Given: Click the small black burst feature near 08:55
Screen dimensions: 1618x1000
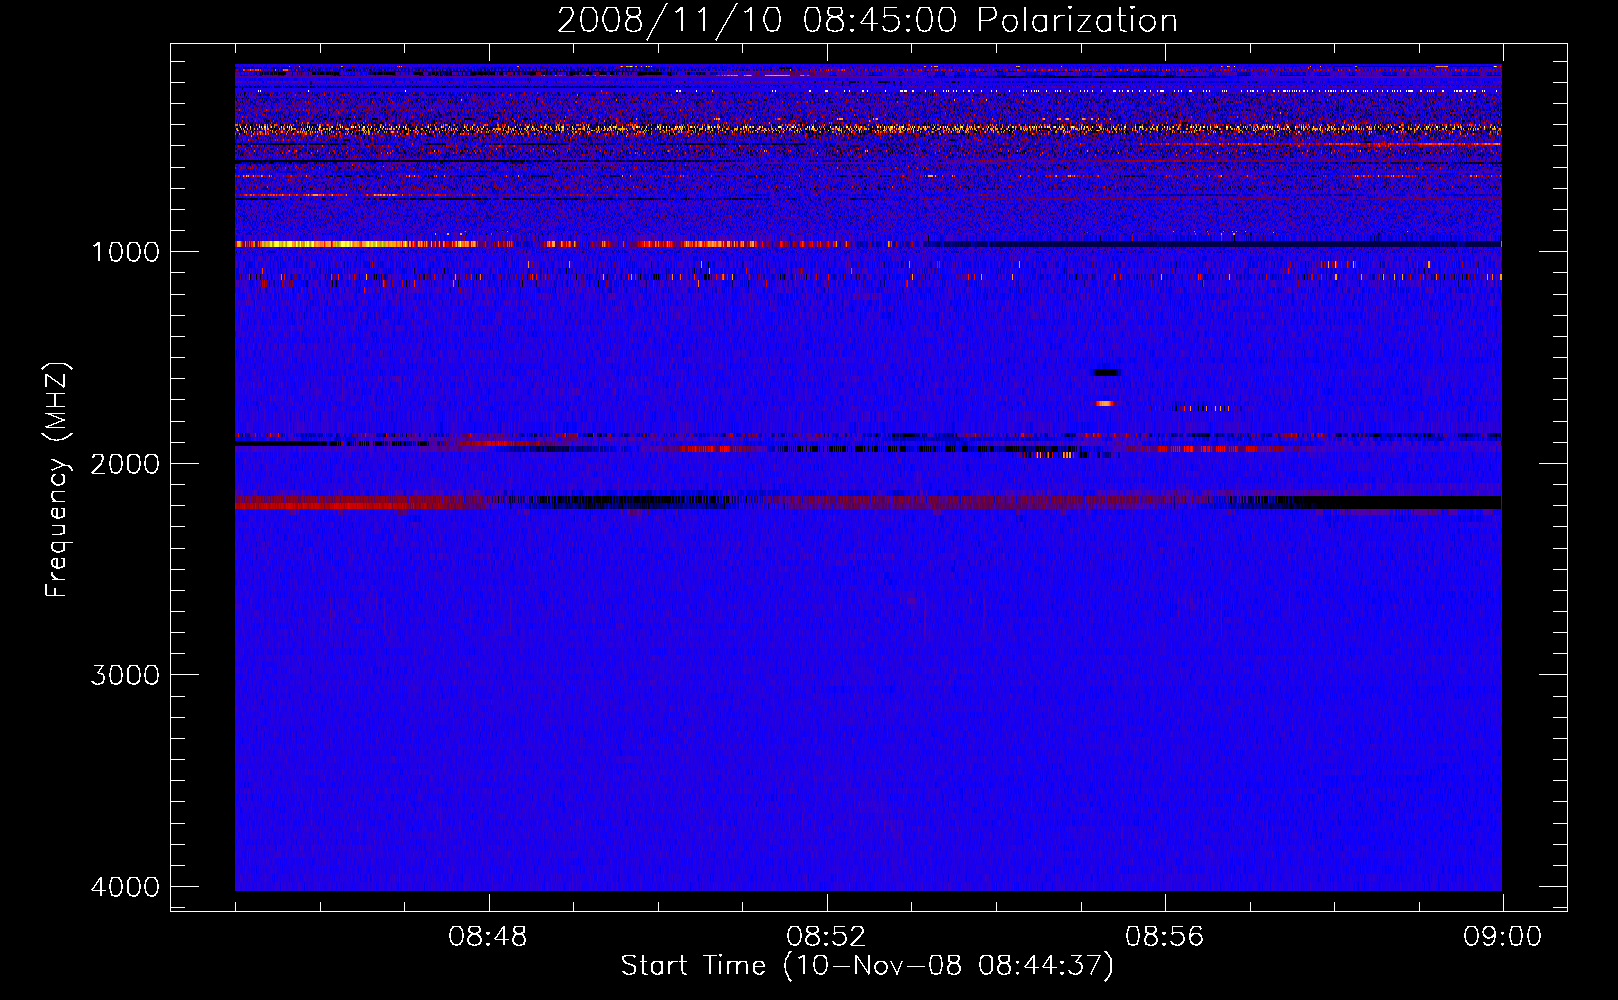Looking at the screenshot, I should pyautogui.click(x=1106, y=373).
